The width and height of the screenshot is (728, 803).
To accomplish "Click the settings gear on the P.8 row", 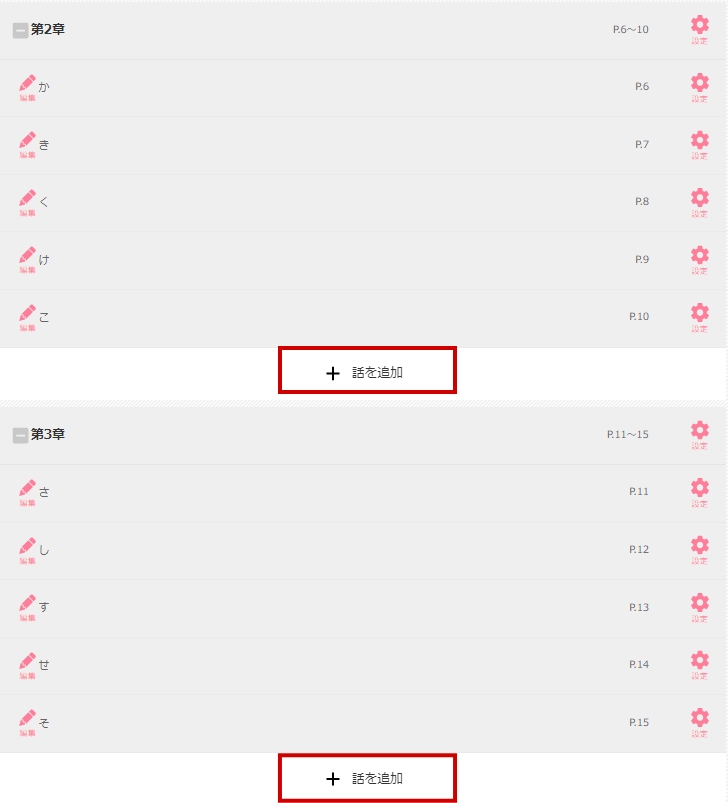I will (x=700, y=203).
